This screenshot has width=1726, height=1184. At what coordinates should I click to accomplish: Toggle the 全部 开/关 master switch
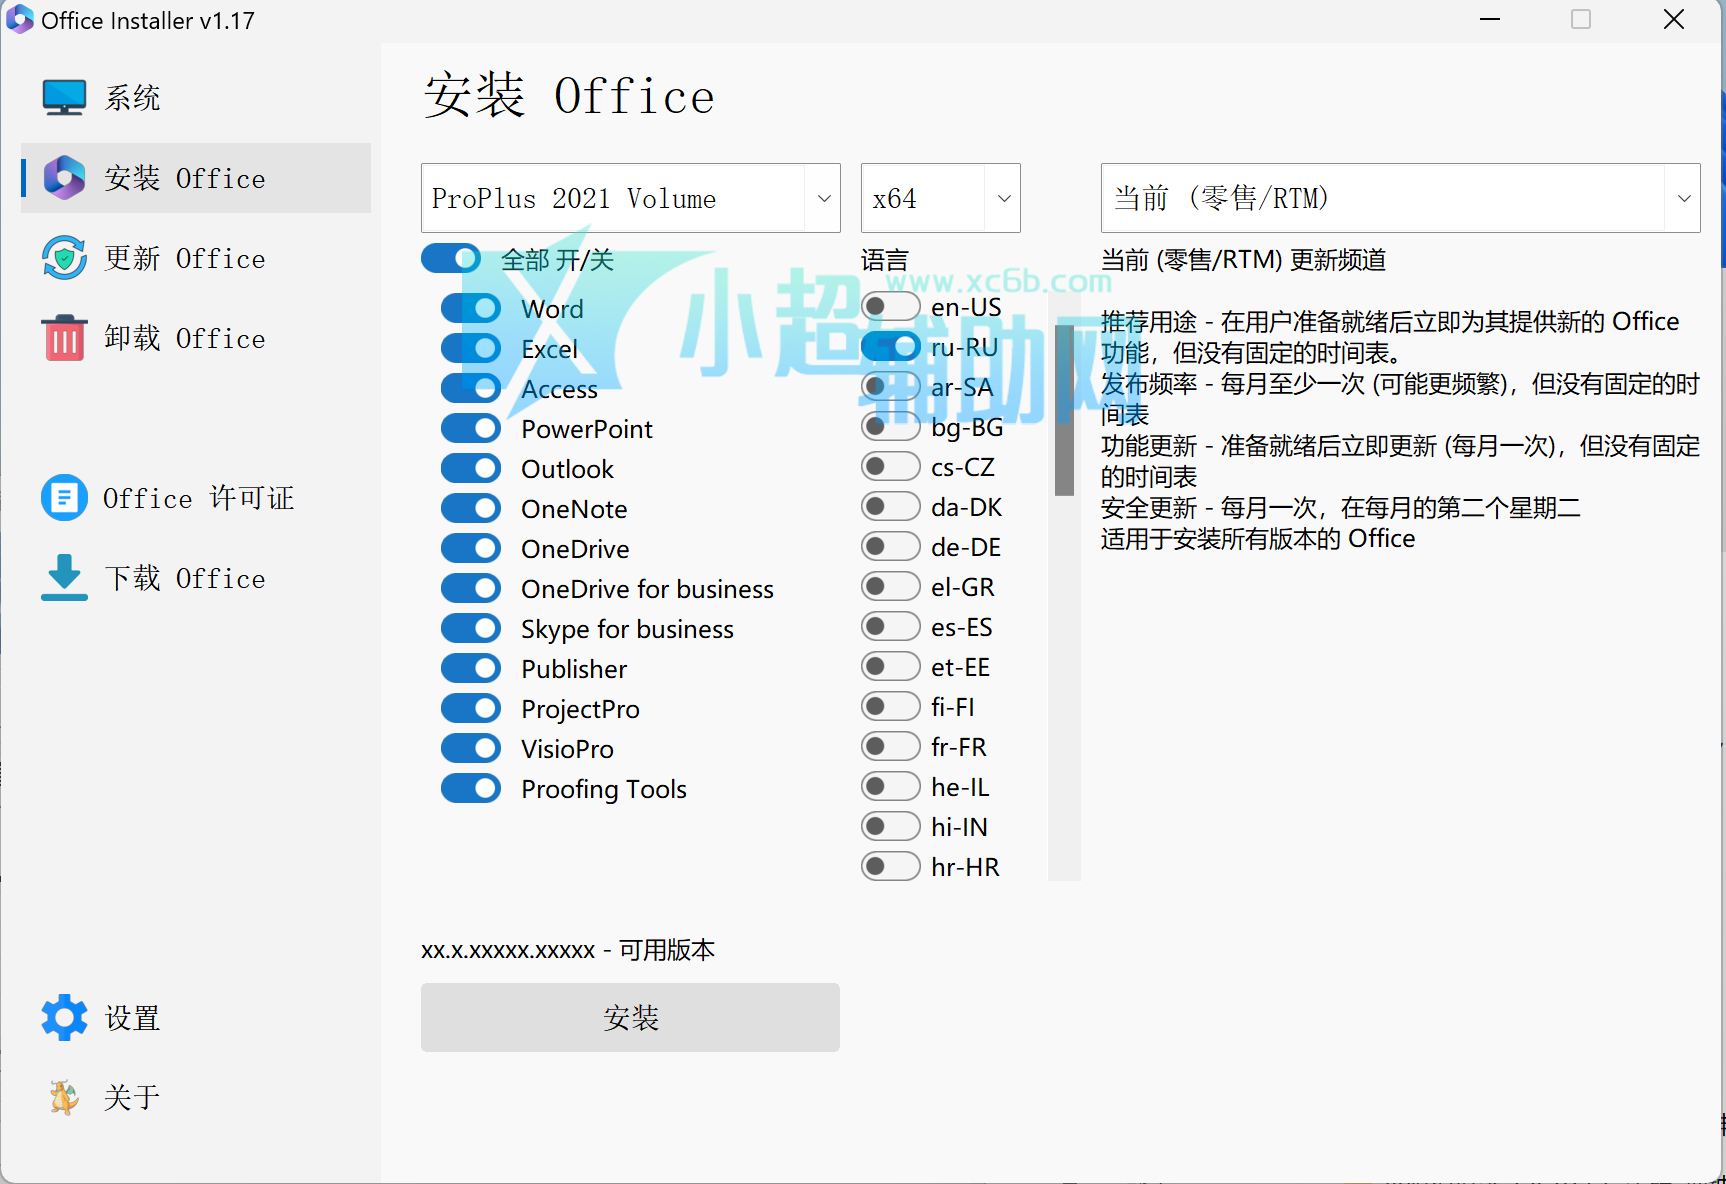451,259
